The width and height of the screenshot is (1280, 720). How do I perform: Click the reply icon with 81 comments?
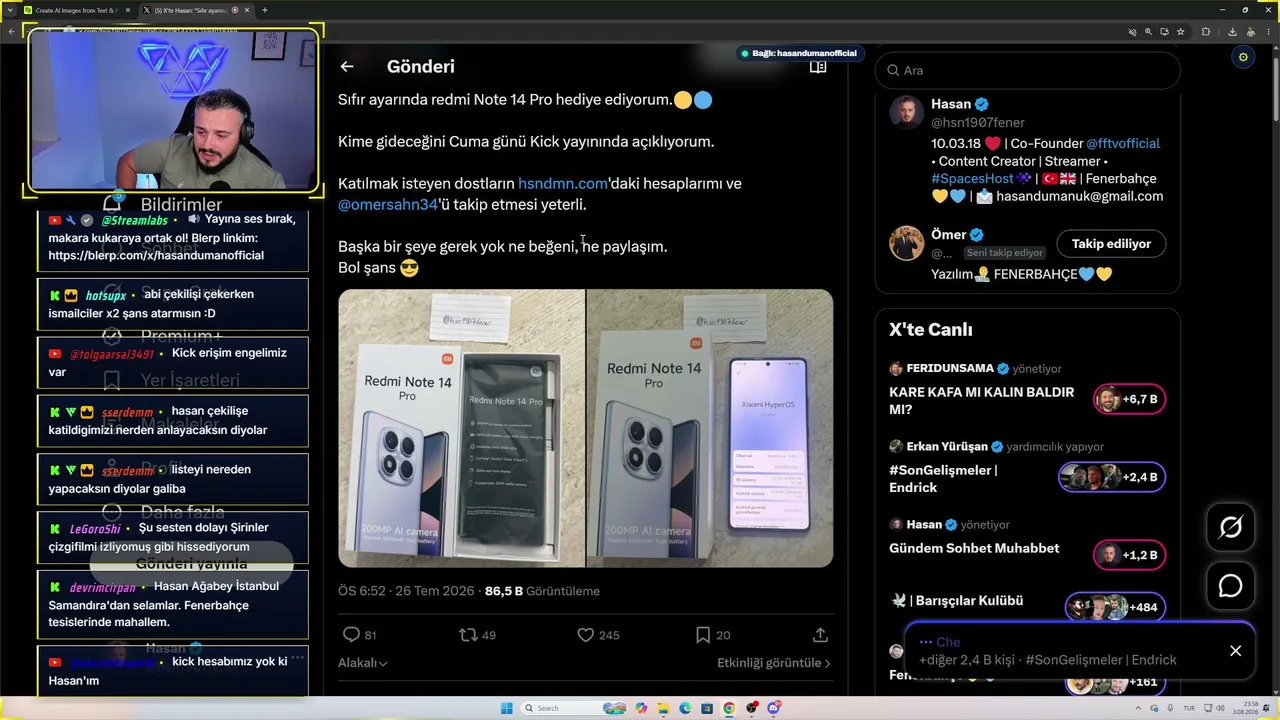[351, 635]
